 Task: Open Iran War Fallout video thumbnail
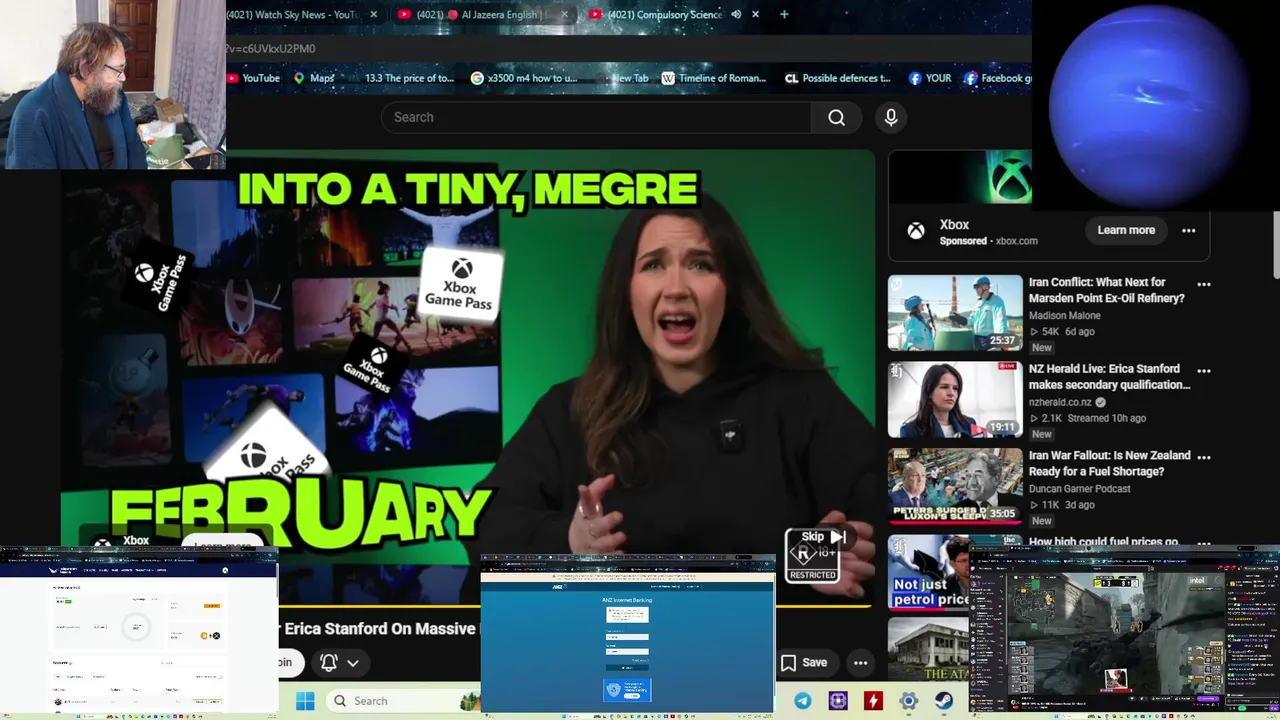coord(955,485)
